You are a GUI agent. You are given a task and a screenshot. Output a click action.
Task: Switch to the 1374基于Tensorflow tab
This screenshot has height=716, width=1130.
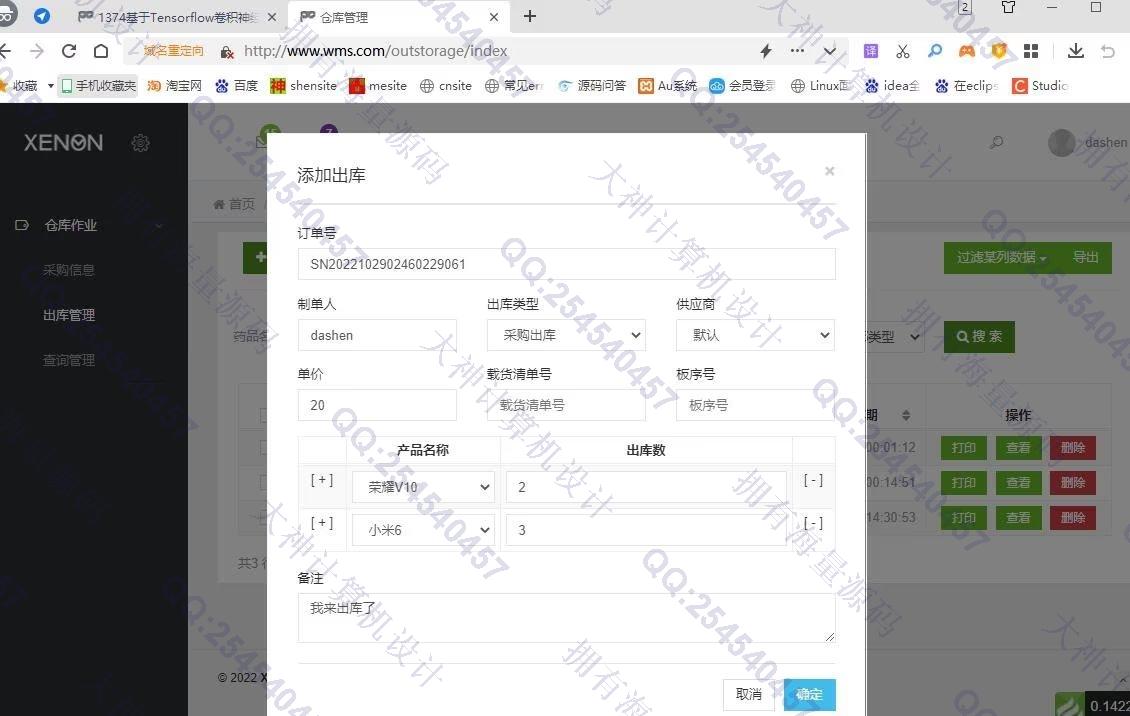[x=177, y=17]
